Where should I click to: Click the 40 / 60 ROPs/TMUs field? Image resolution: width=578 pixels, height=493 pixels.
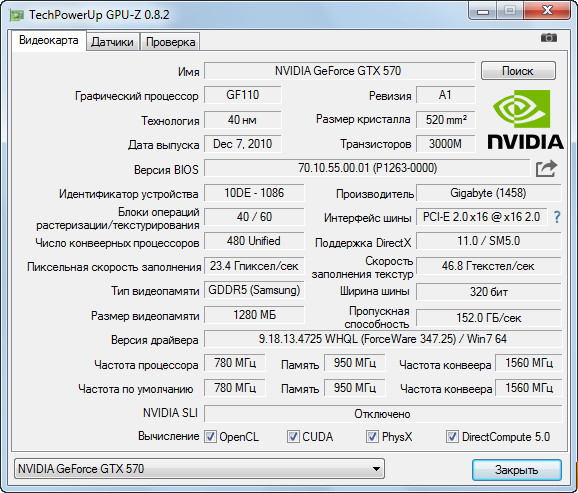(254, 217)
